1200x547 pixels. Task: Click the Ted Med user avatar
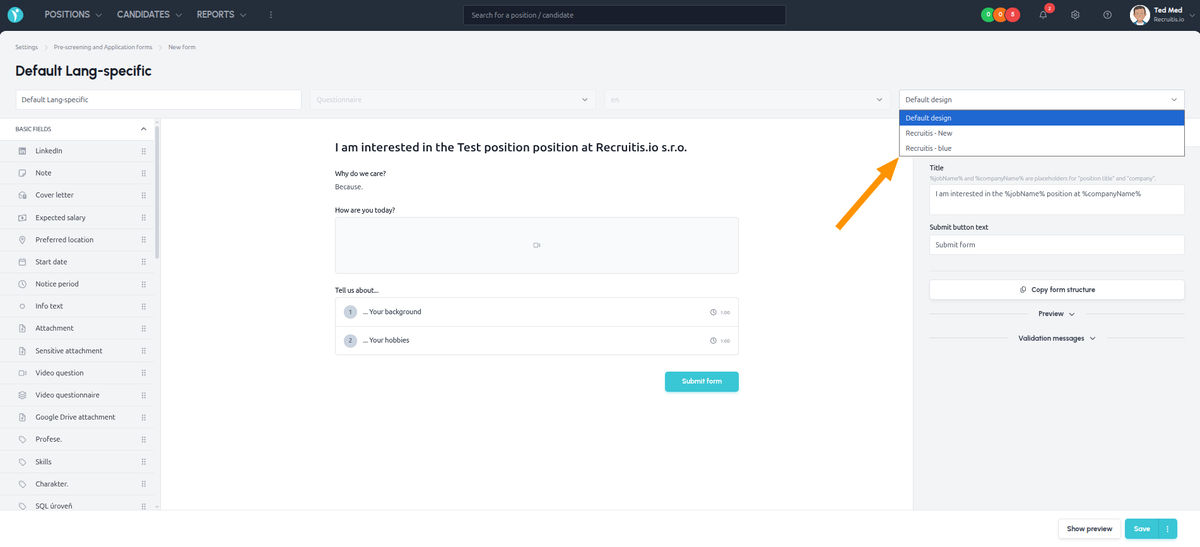(1139, 15)
